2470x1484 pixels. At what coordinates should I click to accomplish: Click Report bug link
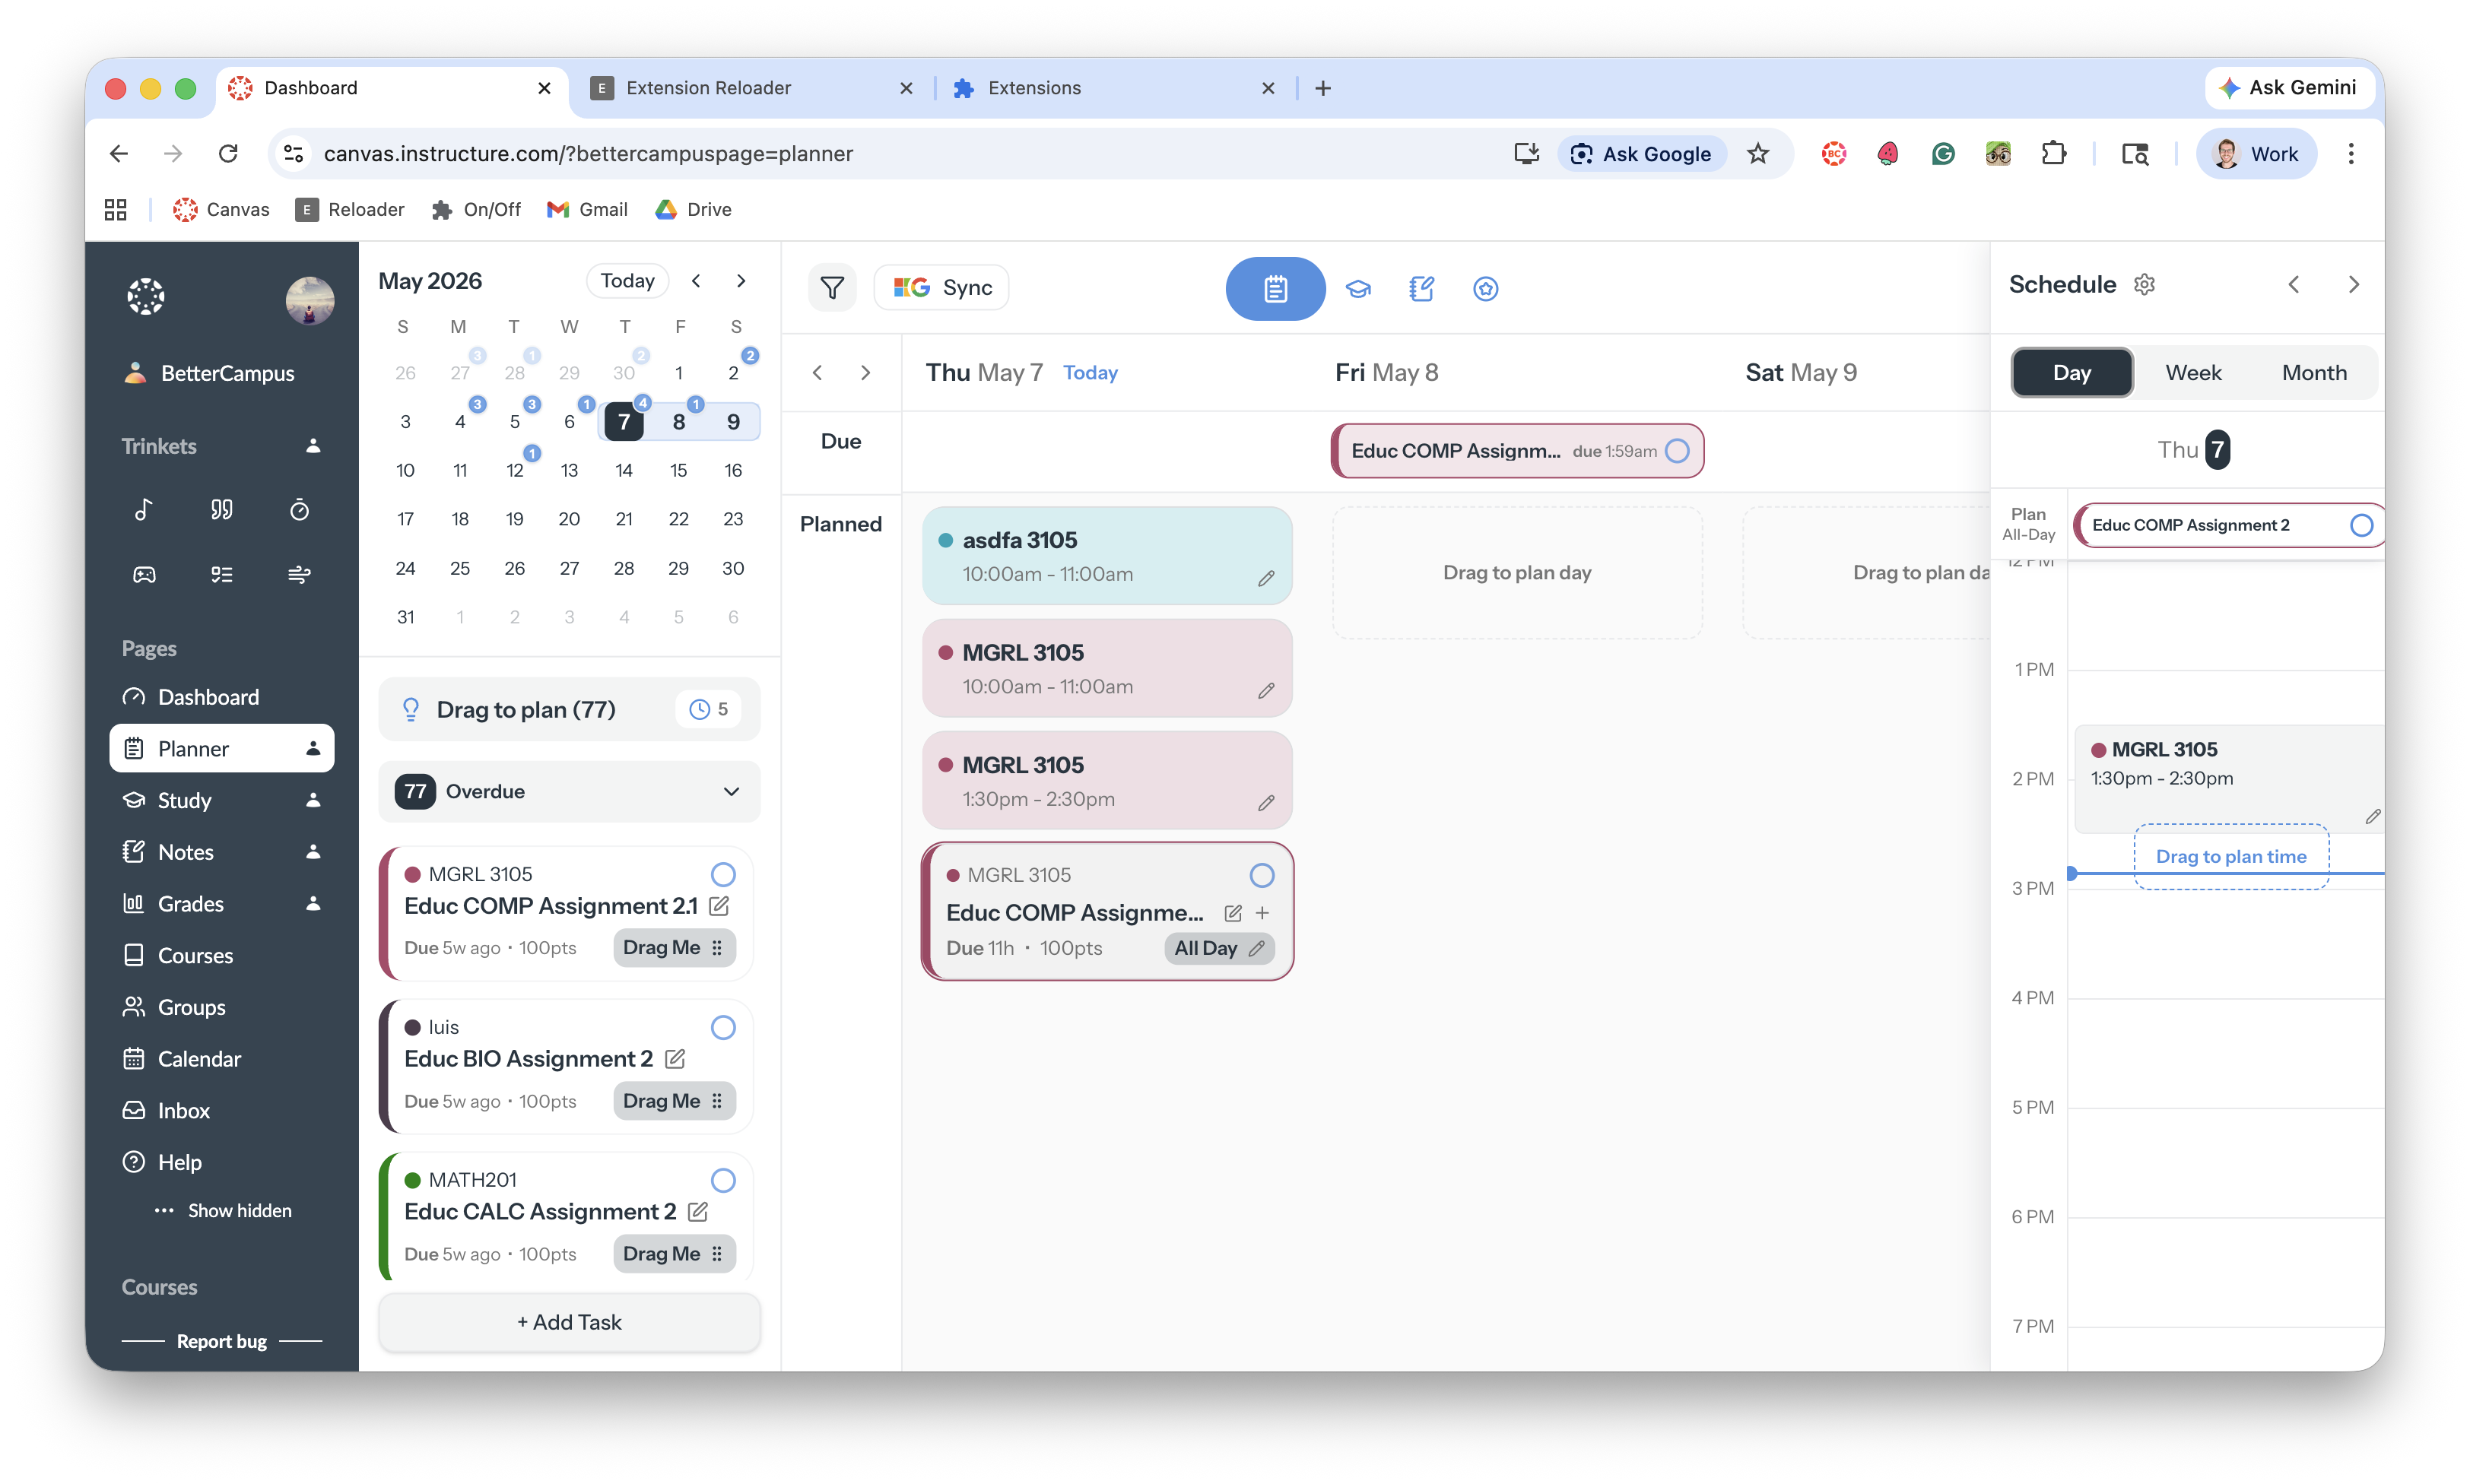point(221,1341)
